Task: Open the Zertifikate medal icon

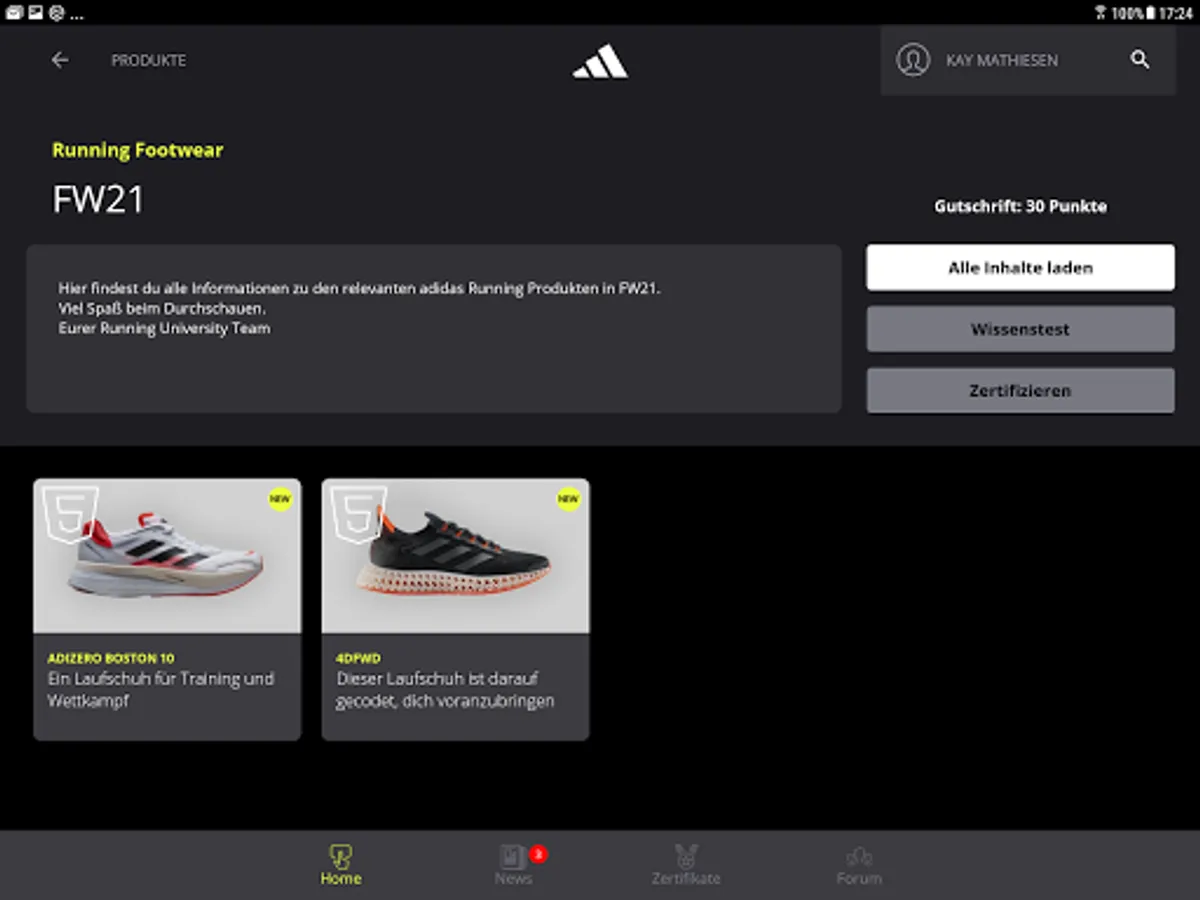Action: tap(686, 857)
